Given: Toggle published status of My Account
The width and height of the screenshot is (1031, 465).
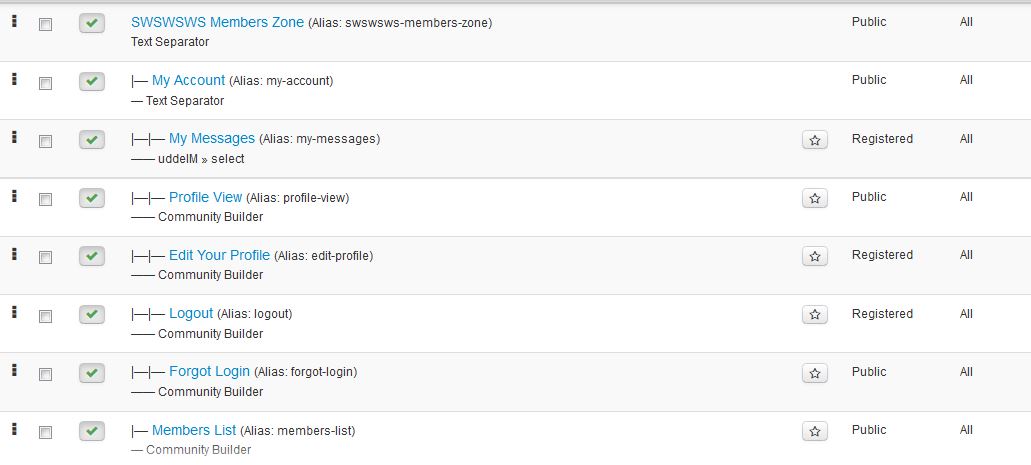Looking at the screenshot, I should tap(91, 82).
